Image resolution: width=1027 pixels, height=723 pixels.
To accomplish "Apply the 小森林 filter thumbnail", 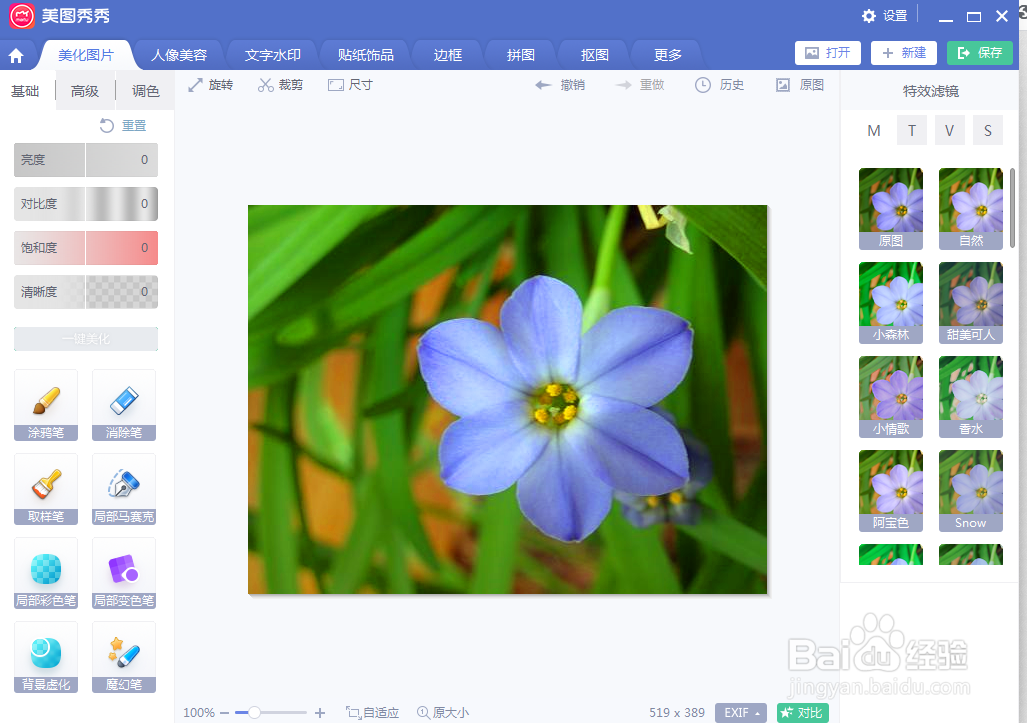I will [891, 303].
